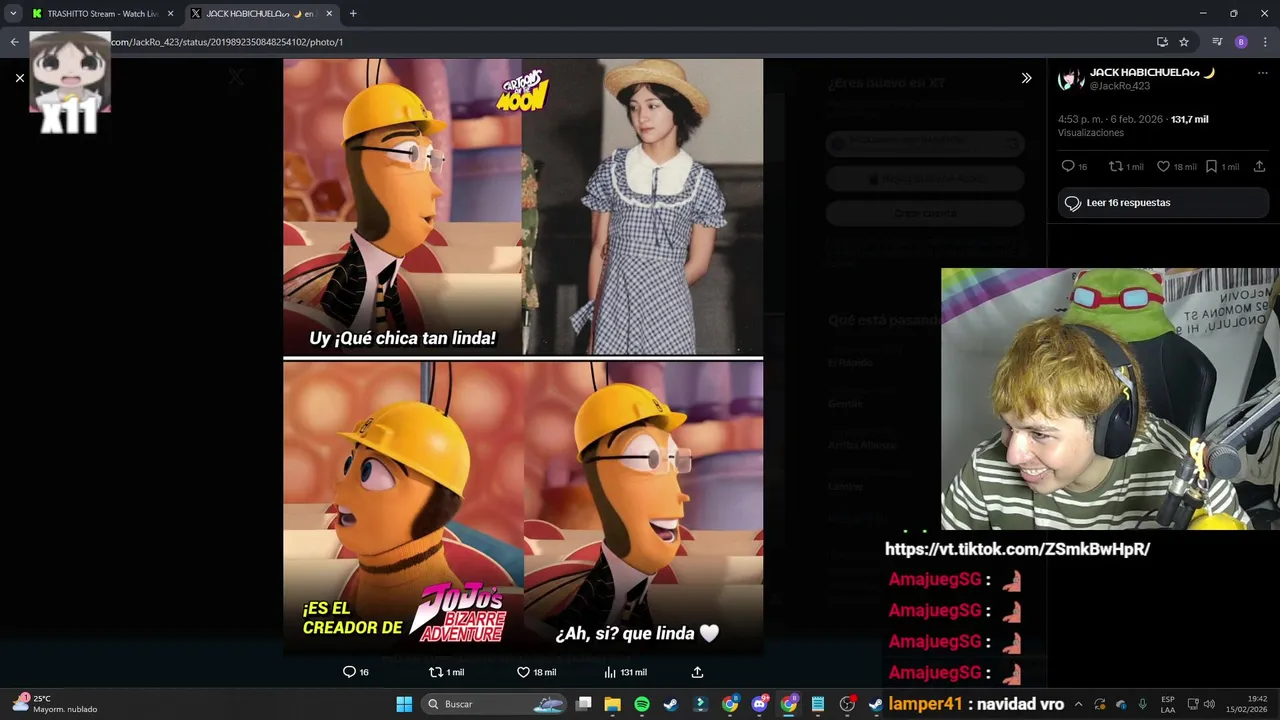Viewport: 1280px width, 720px height.
Task: Open the volume icon in system tray
Action: coord(1208,704)
